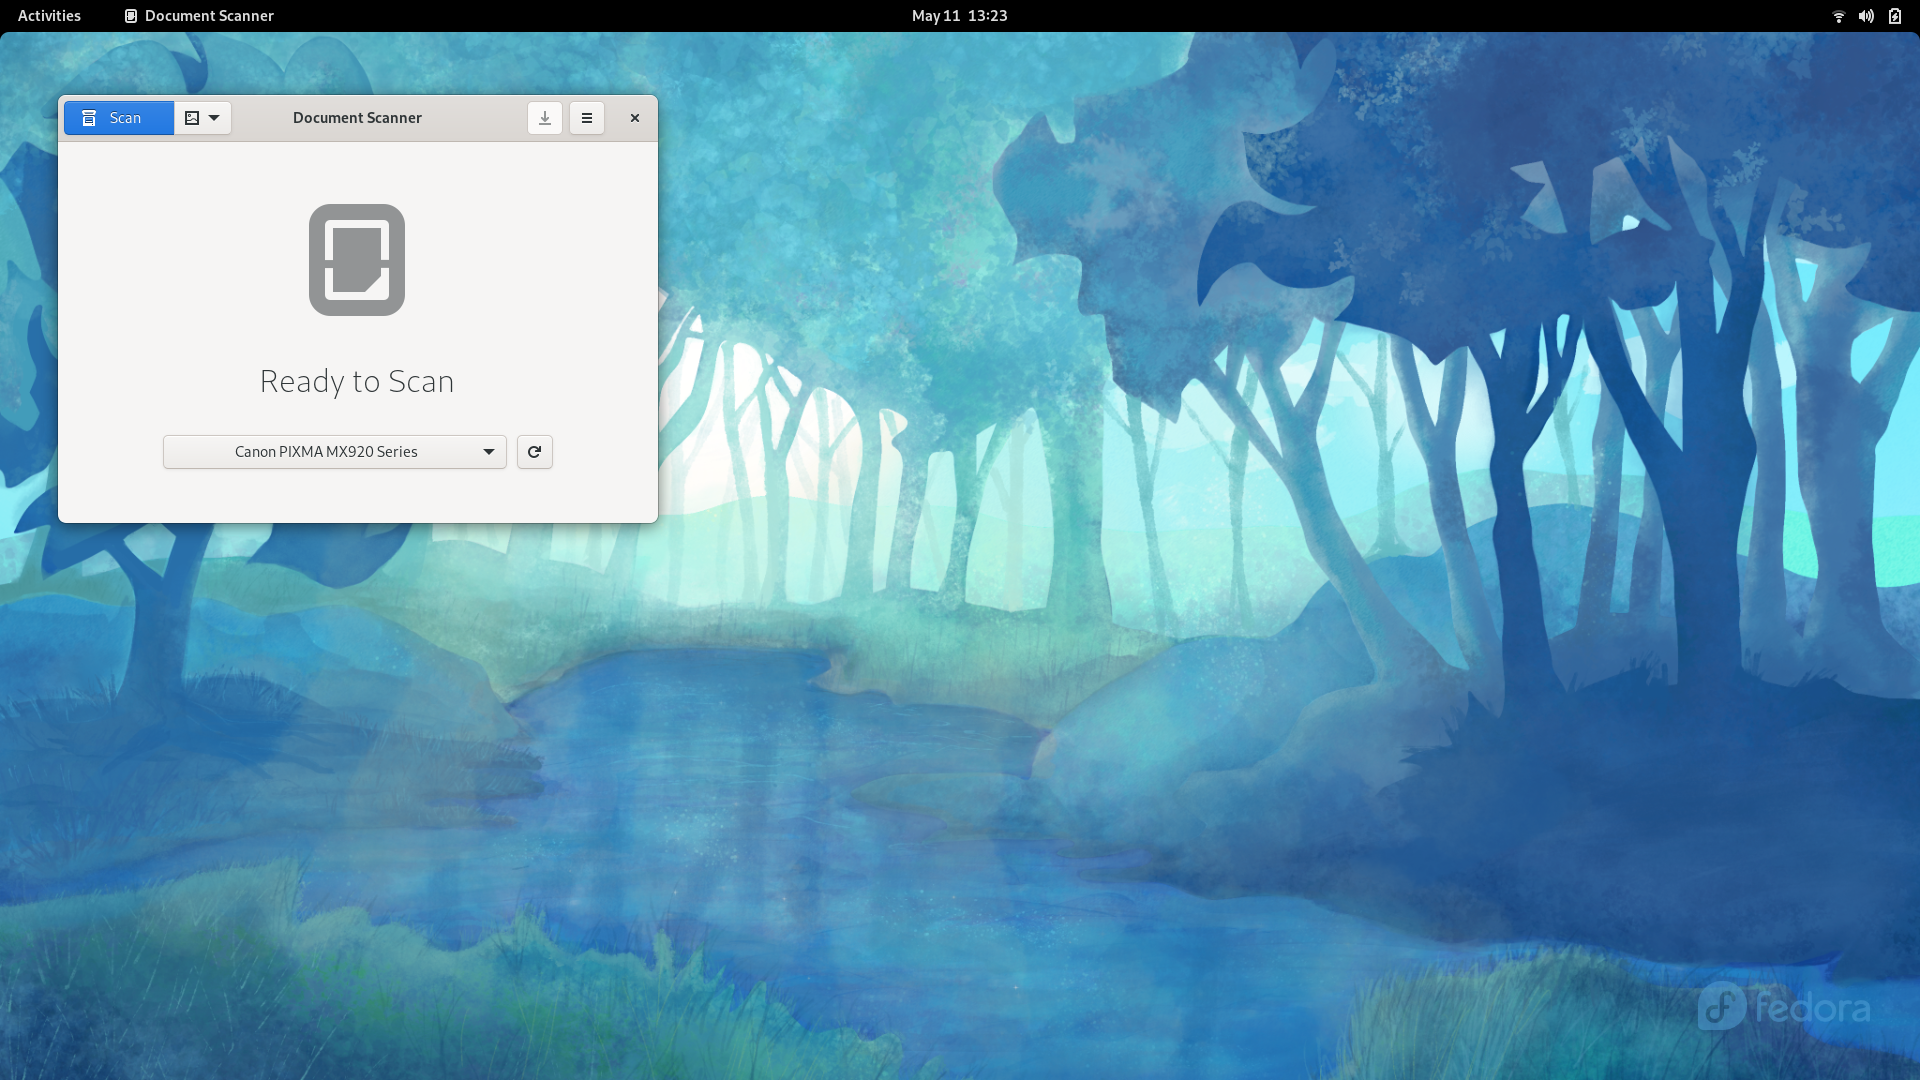This screenshot has height=1080, width=1920.
Task: Close the Document Scanner window
Action: point(635,118)
